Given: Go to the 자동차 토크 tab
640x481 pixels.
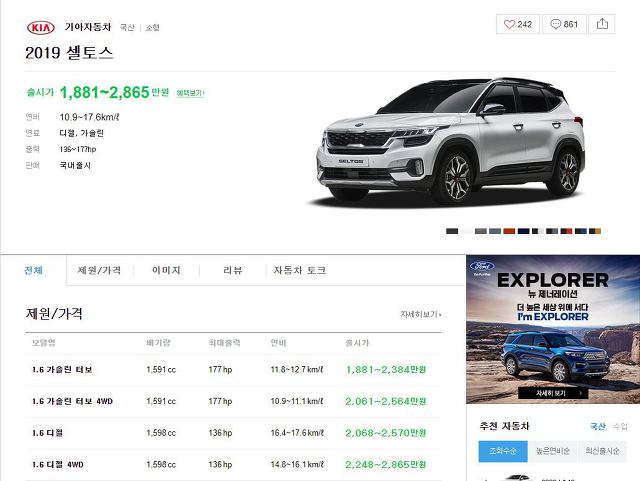Looking at the screenshot, I should click(x=300, y=270).
